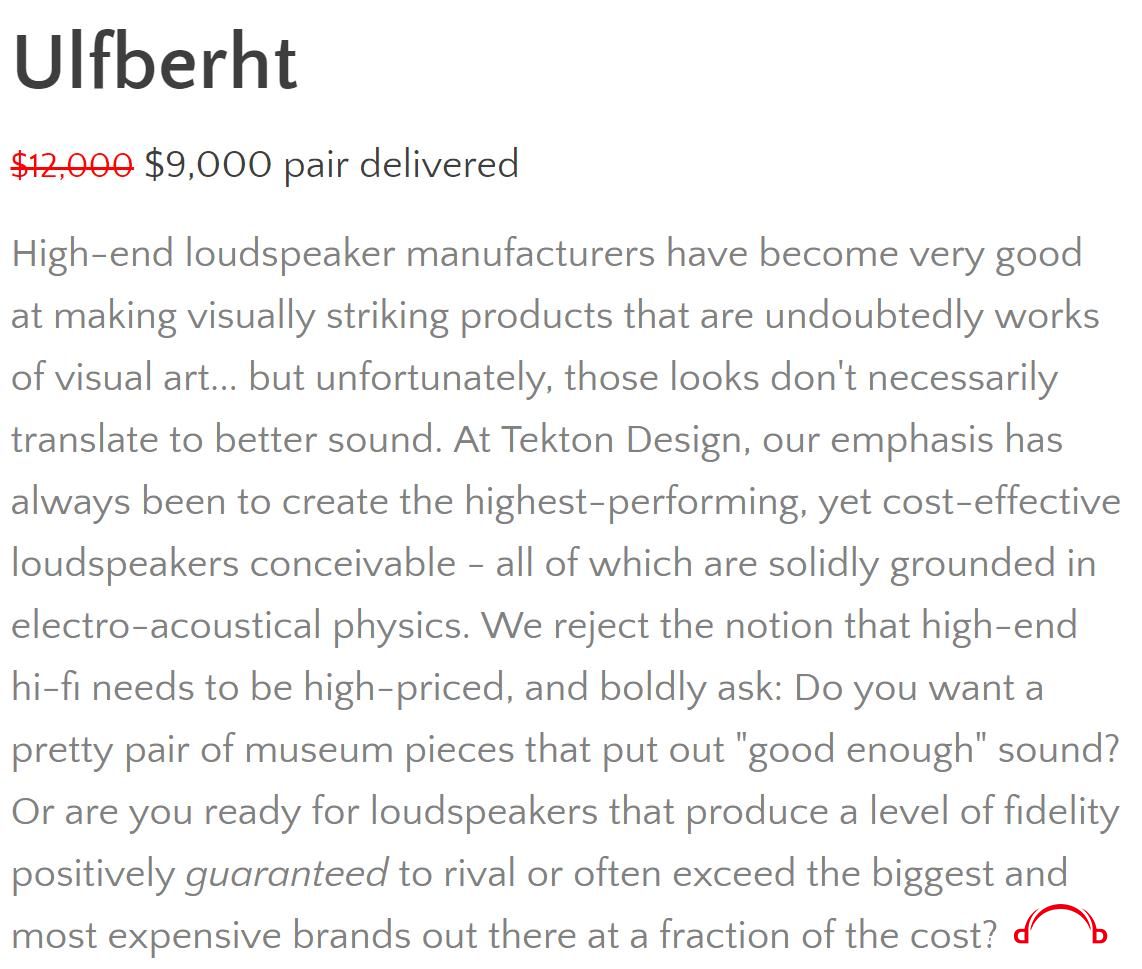Viewport: 1142px width, 969px height.
Task: Click the $9,000 sale price
Action: (x=208, y=164)
